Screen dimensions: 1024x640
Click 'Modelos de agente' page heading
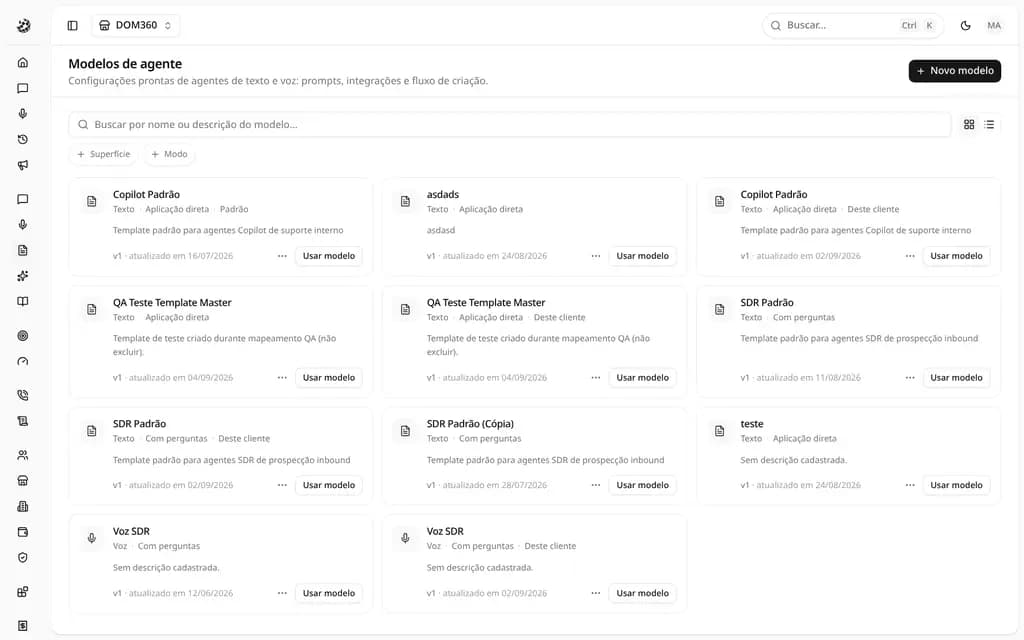pos(125,64)
